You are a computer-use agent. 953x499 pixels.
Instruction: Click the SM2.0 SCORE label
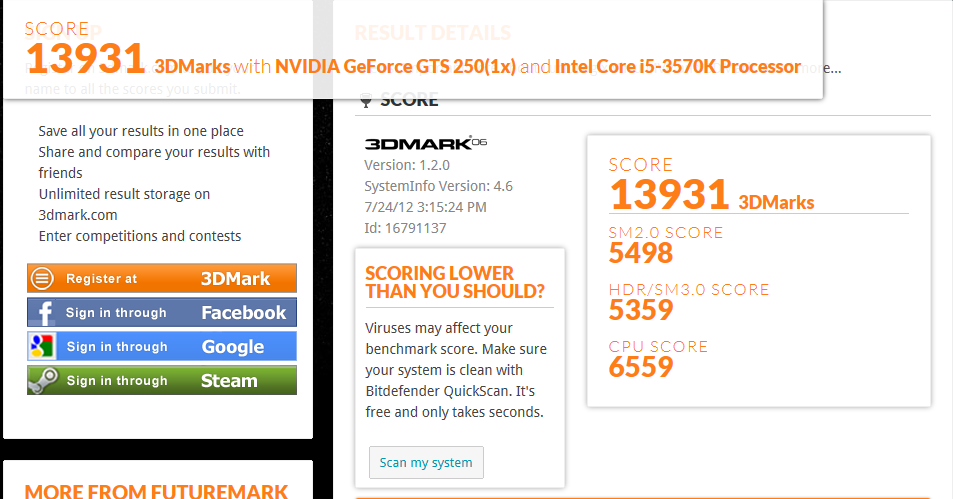point(666,233)
